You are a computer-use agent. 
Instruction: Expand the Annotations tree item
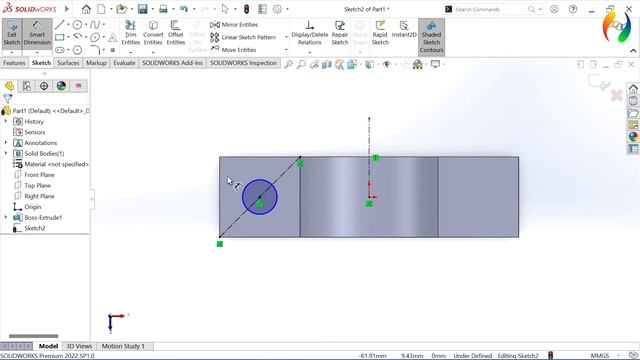tap(6, 143)
